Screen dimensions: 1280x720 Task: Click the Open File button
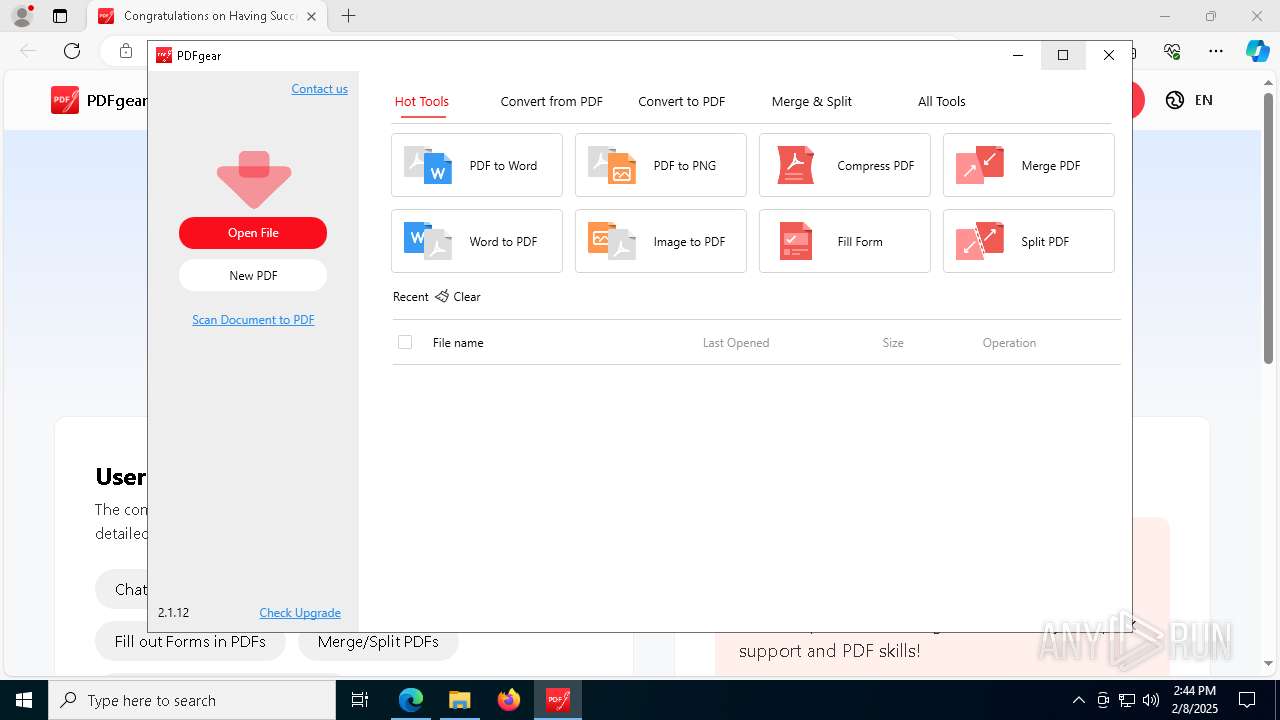pos(253,233)
